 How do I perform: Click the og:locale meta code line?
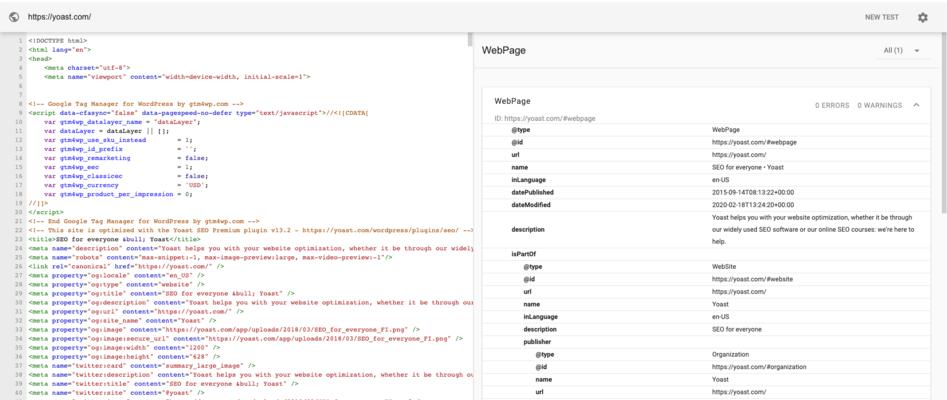click(116, 275)
